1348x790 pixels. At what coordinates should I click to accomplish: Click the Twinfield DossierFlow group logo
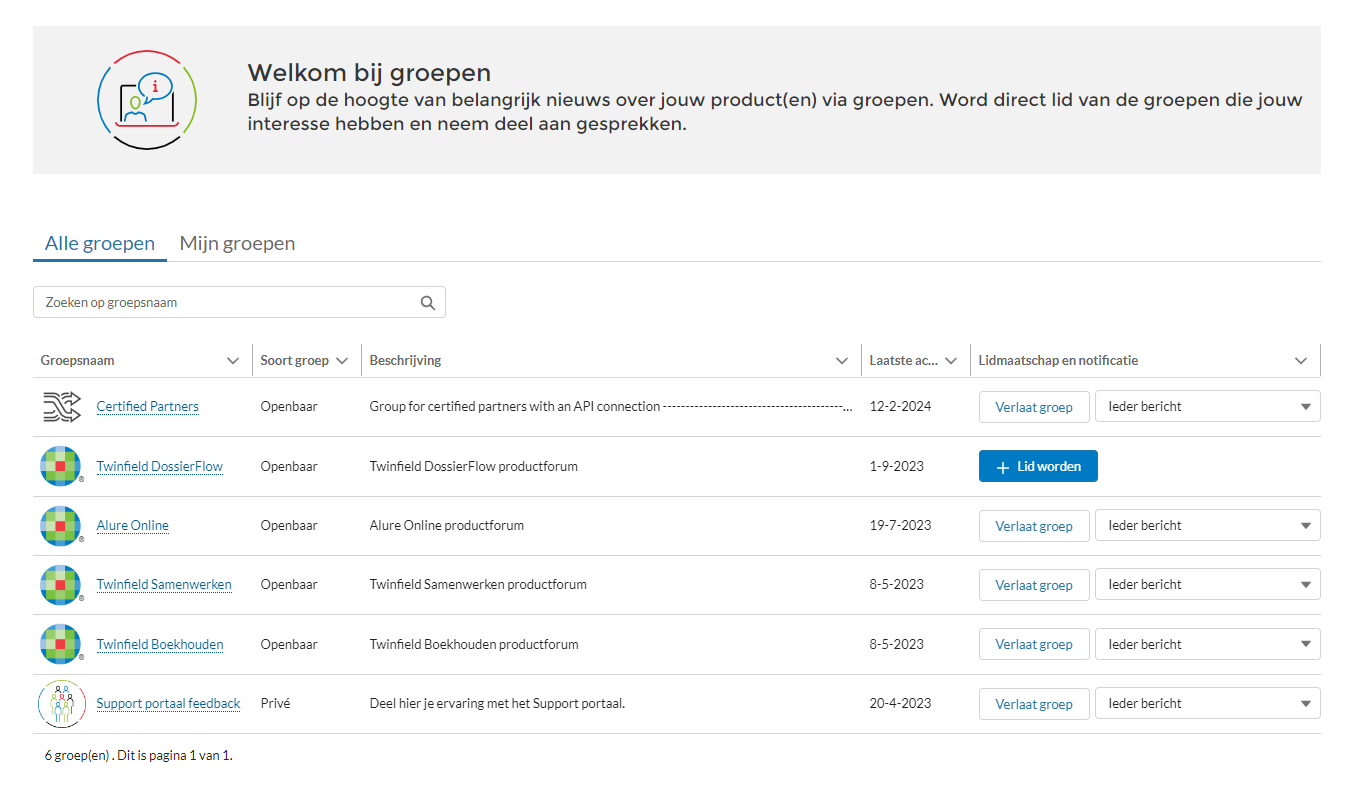[60, 466]
